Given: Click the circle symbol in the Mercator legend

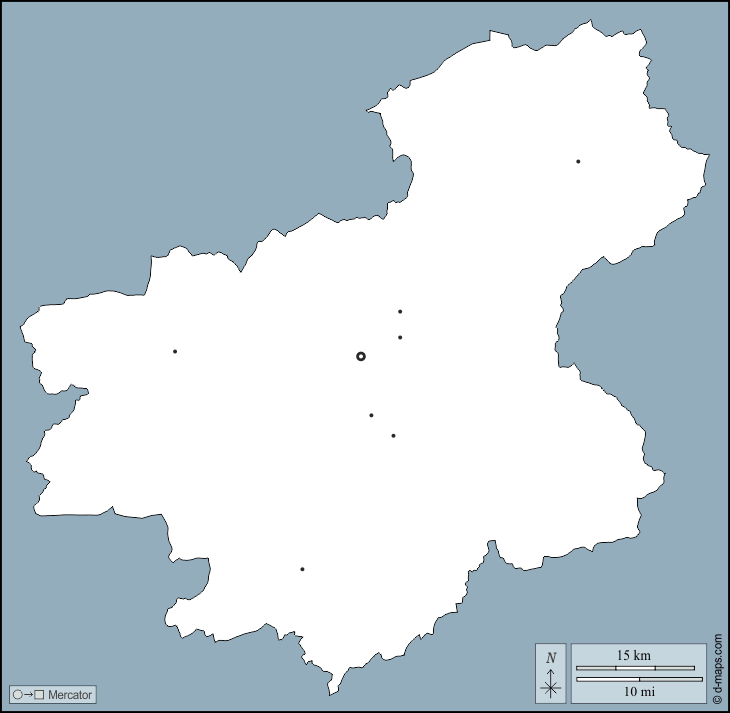Looking at the screenshot, I should (18, 694).
